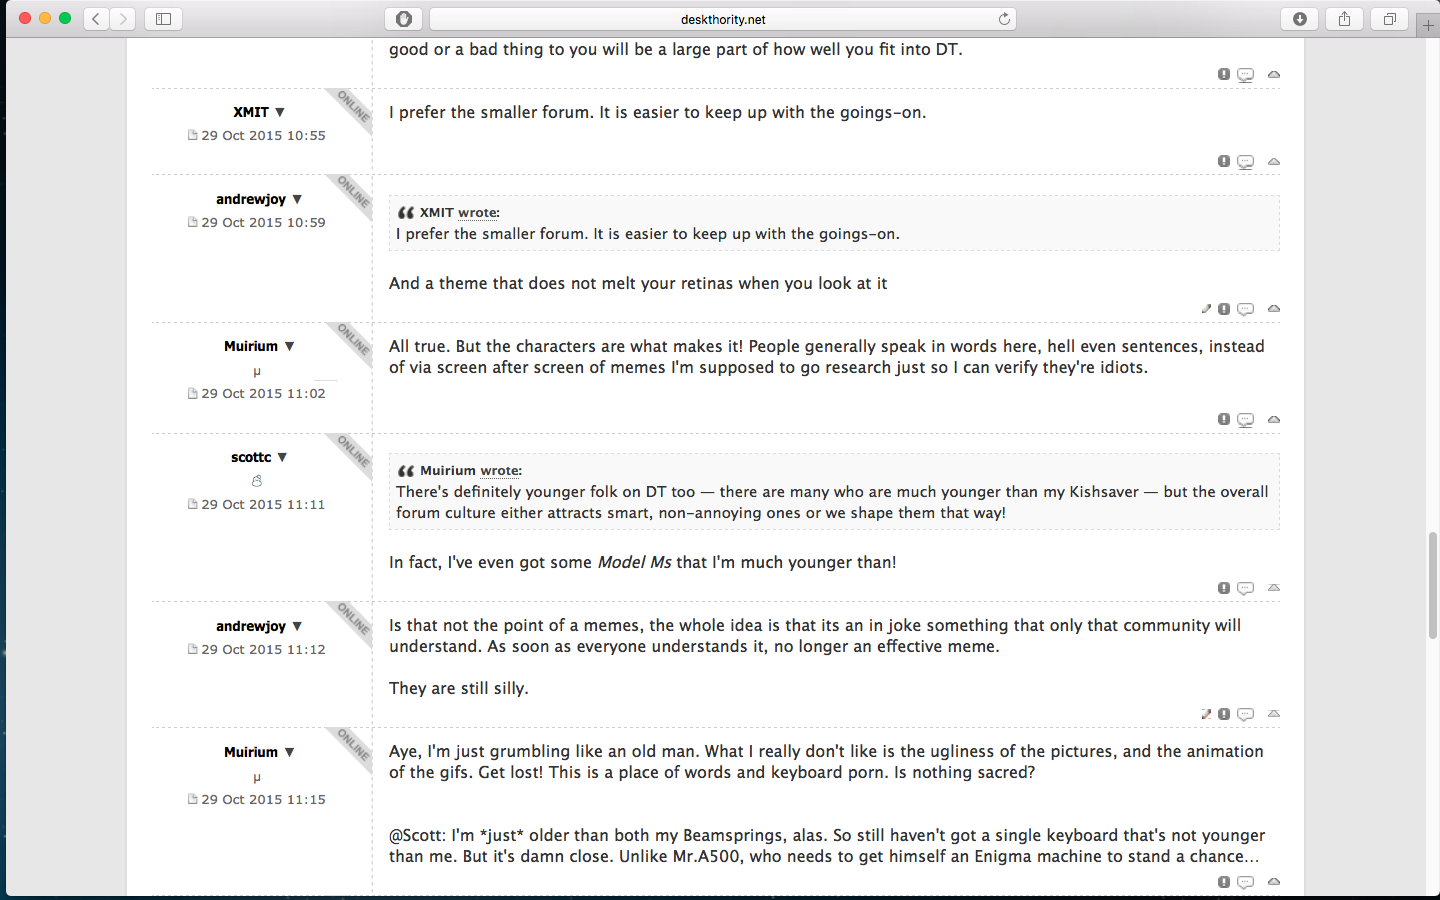Open a new tab with the plus button

pyautogui.click(x=1428, y=24)
